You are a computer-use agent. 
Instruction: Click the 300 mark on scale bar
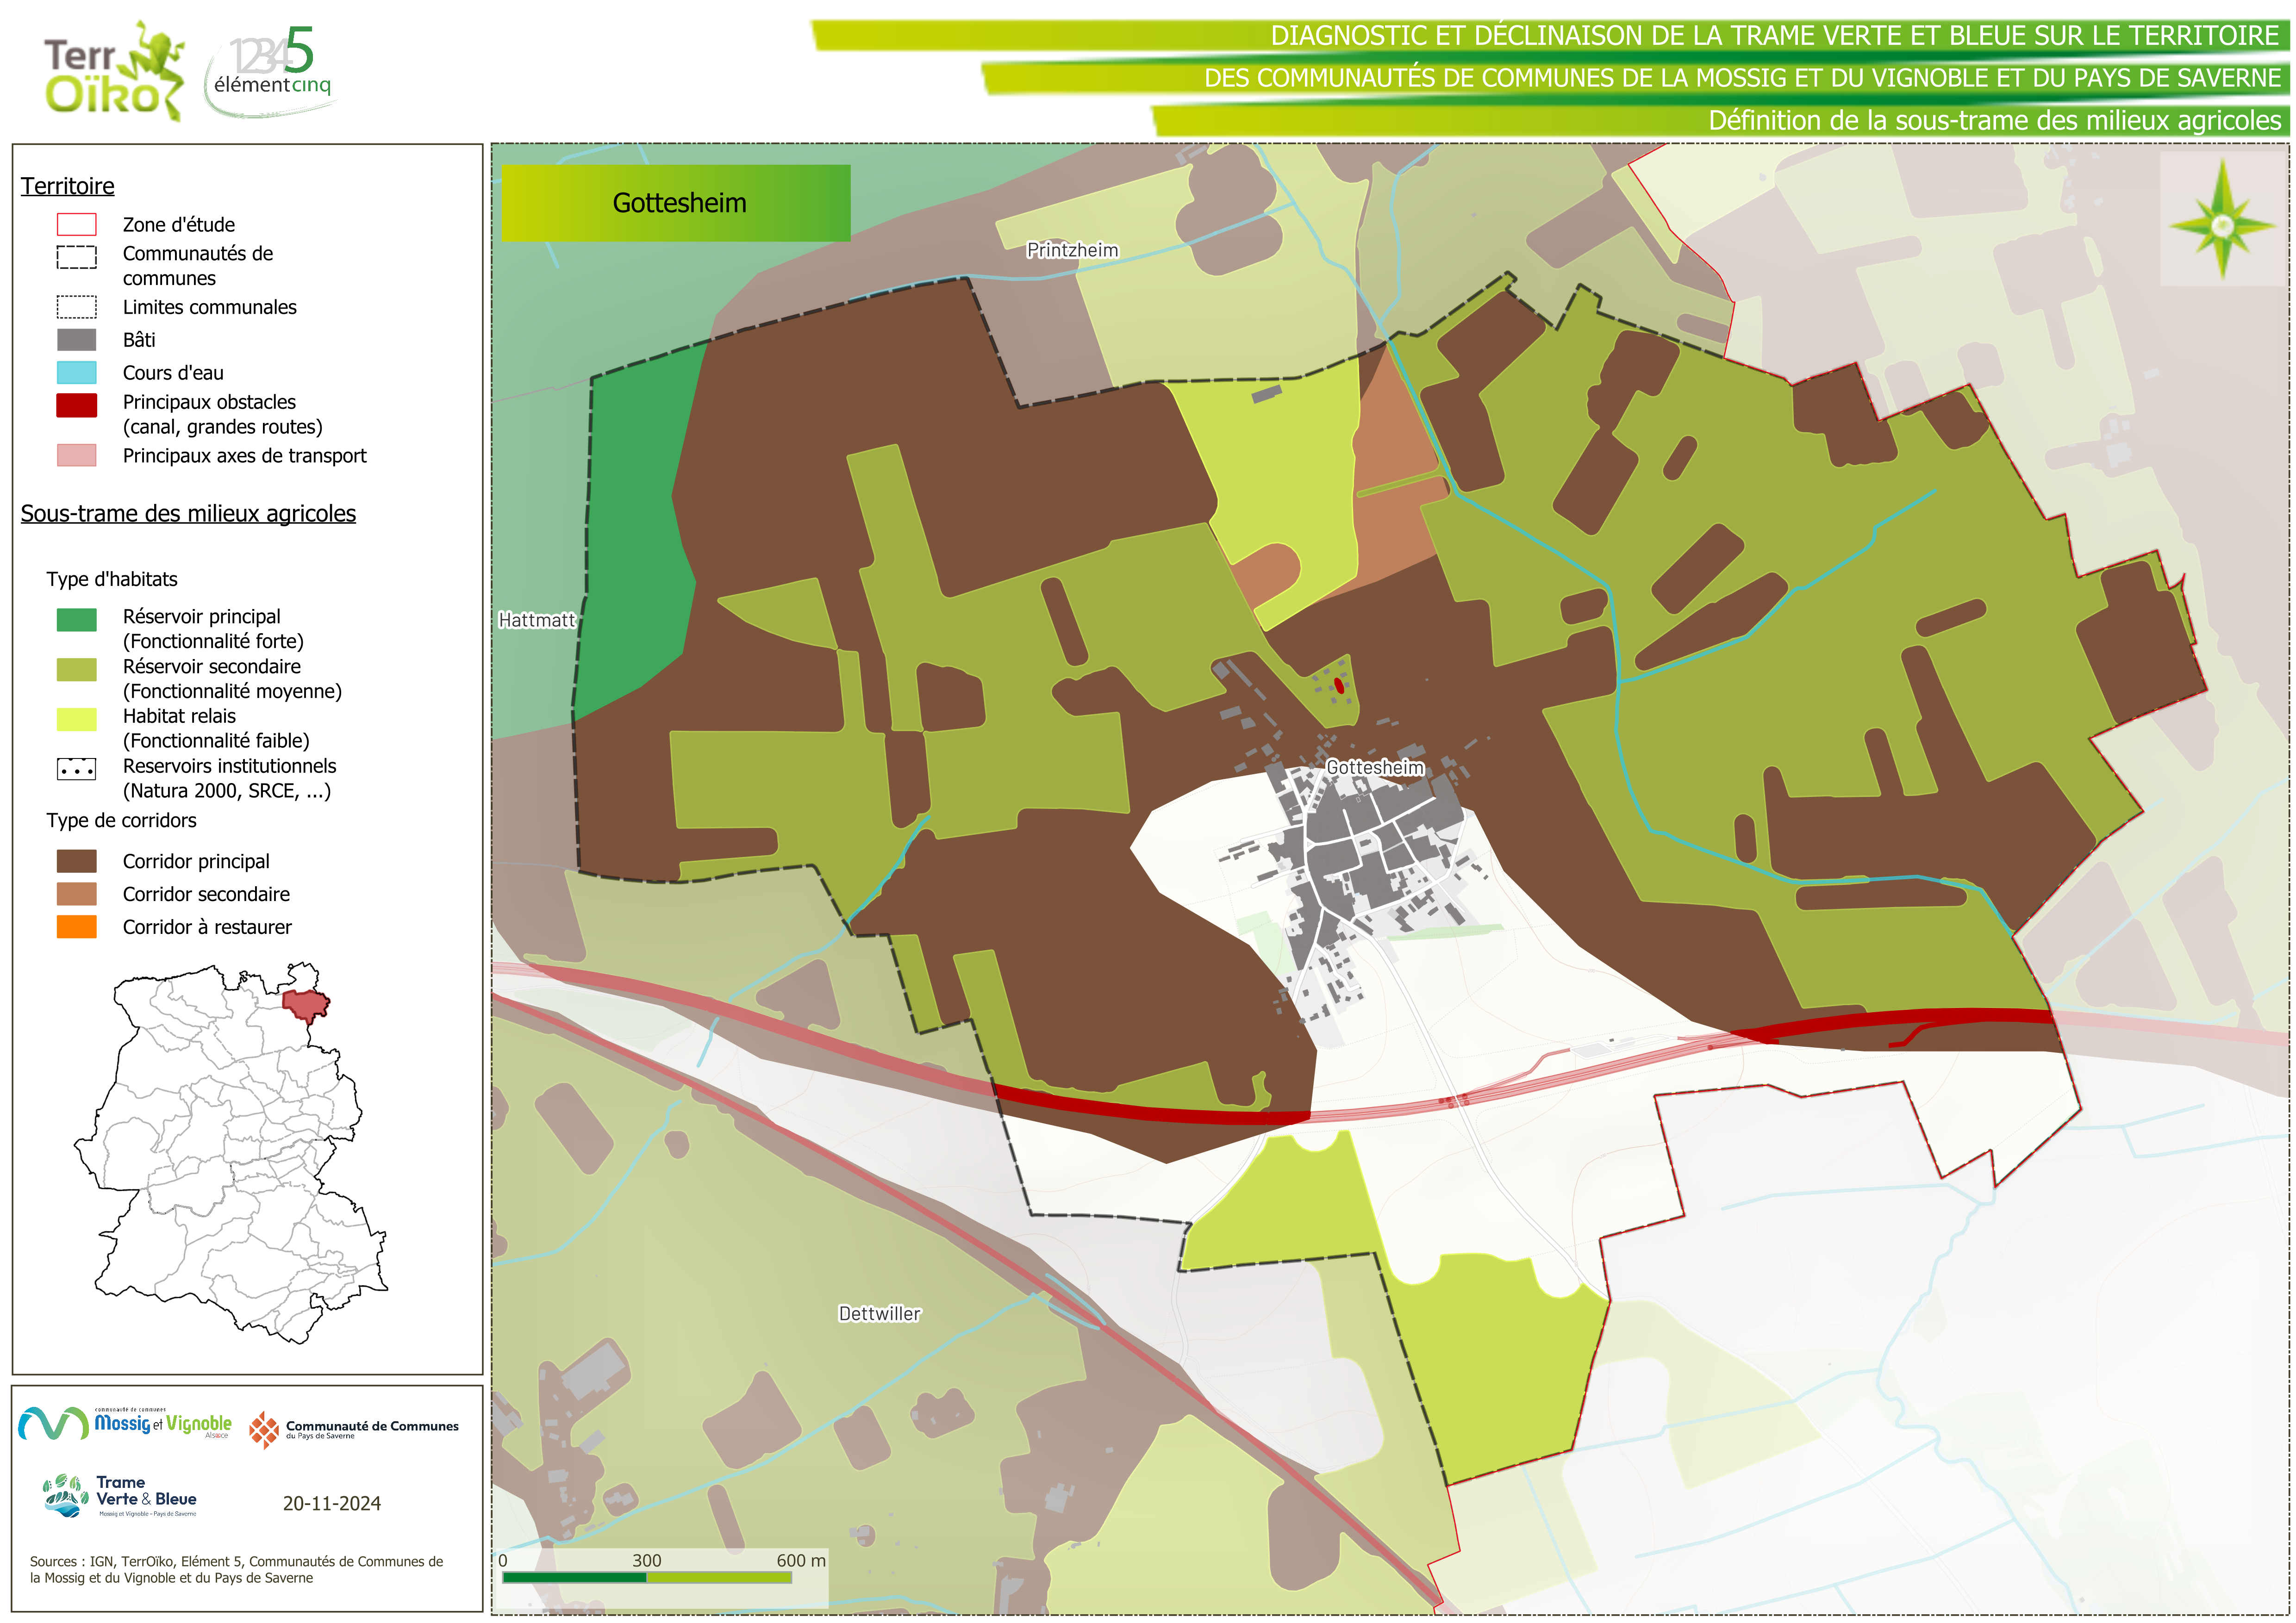coord(646,1561)
